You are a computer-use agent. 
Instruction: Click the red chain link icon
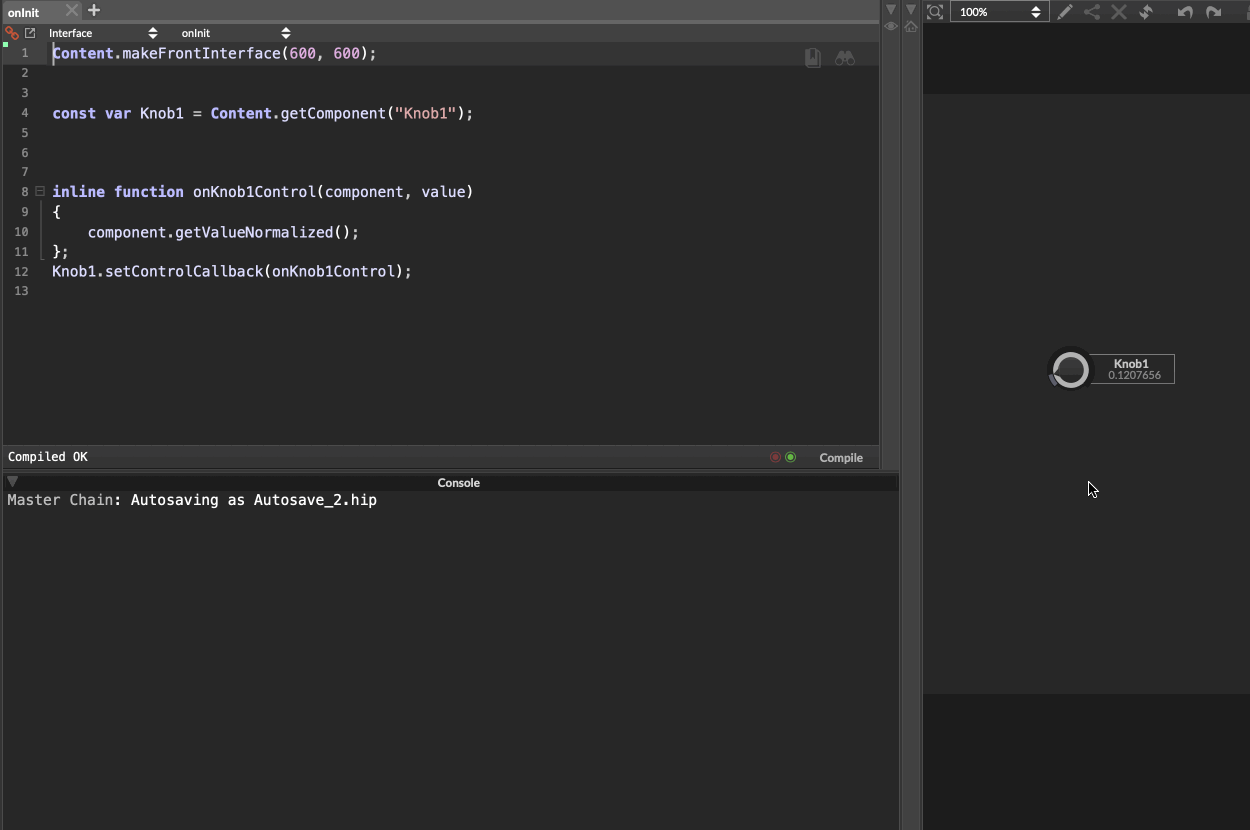12,33
